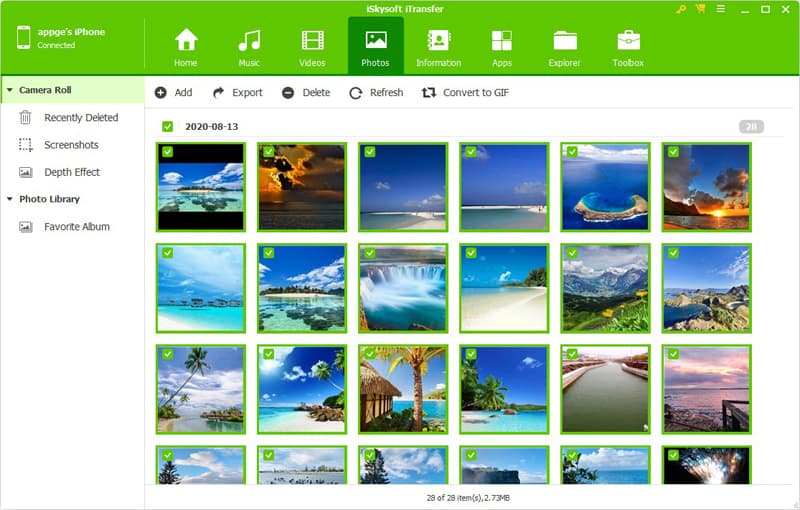Select the Recently Deleted album

point(73,117)
